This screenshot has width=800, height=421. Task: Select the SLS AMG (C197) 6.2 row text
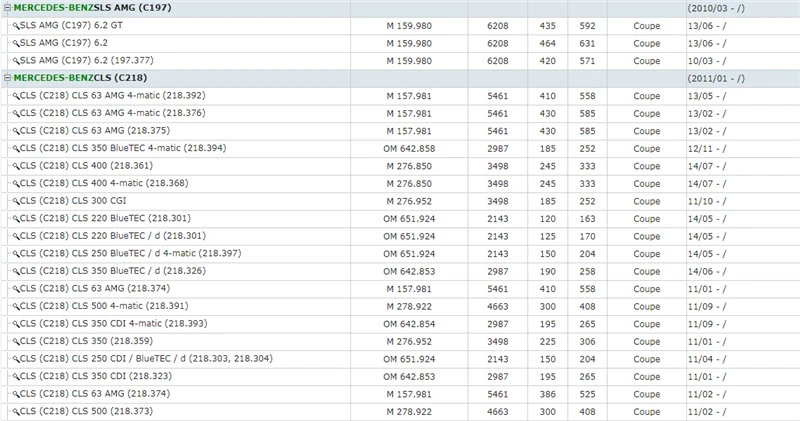click(x=64, y=43)
